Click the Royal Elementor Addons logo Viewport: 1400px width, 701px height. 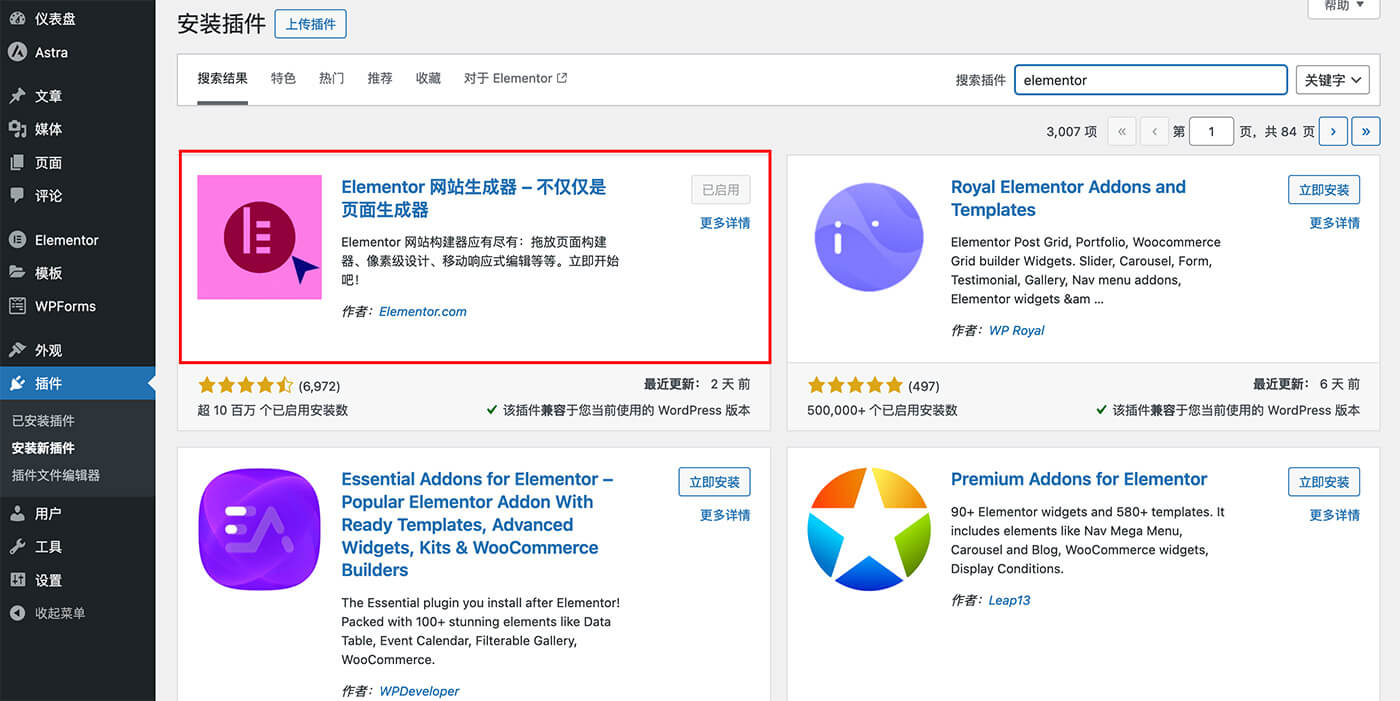[x=869, y=237]
